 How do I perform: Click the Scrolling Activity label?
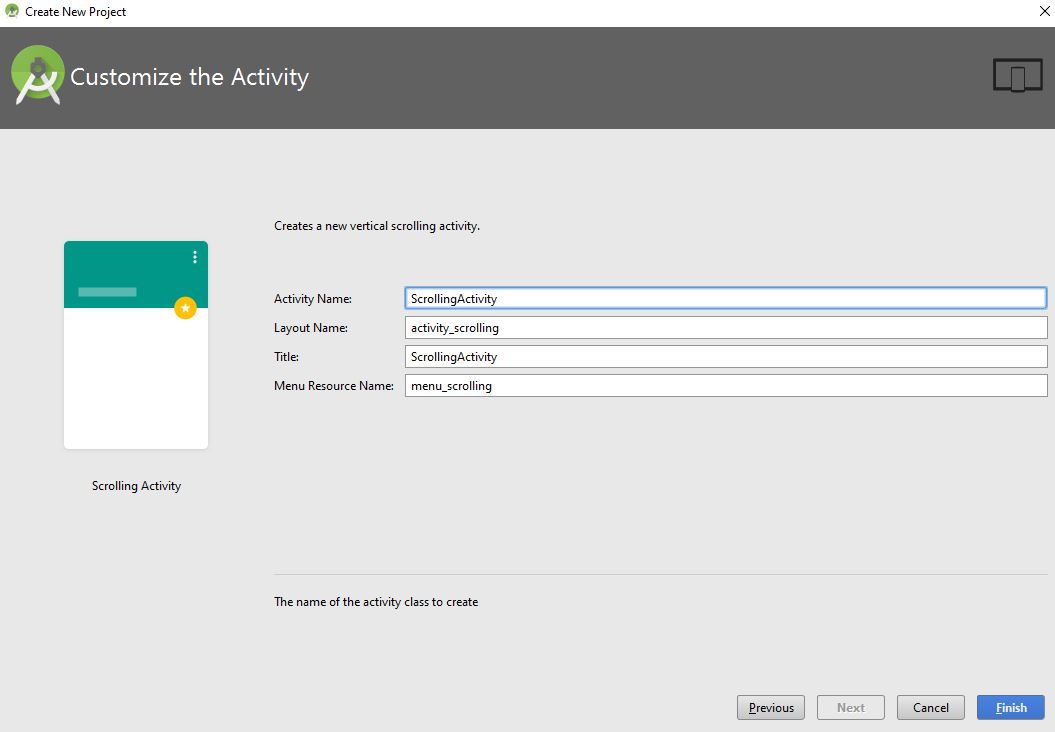coord(136,486)
